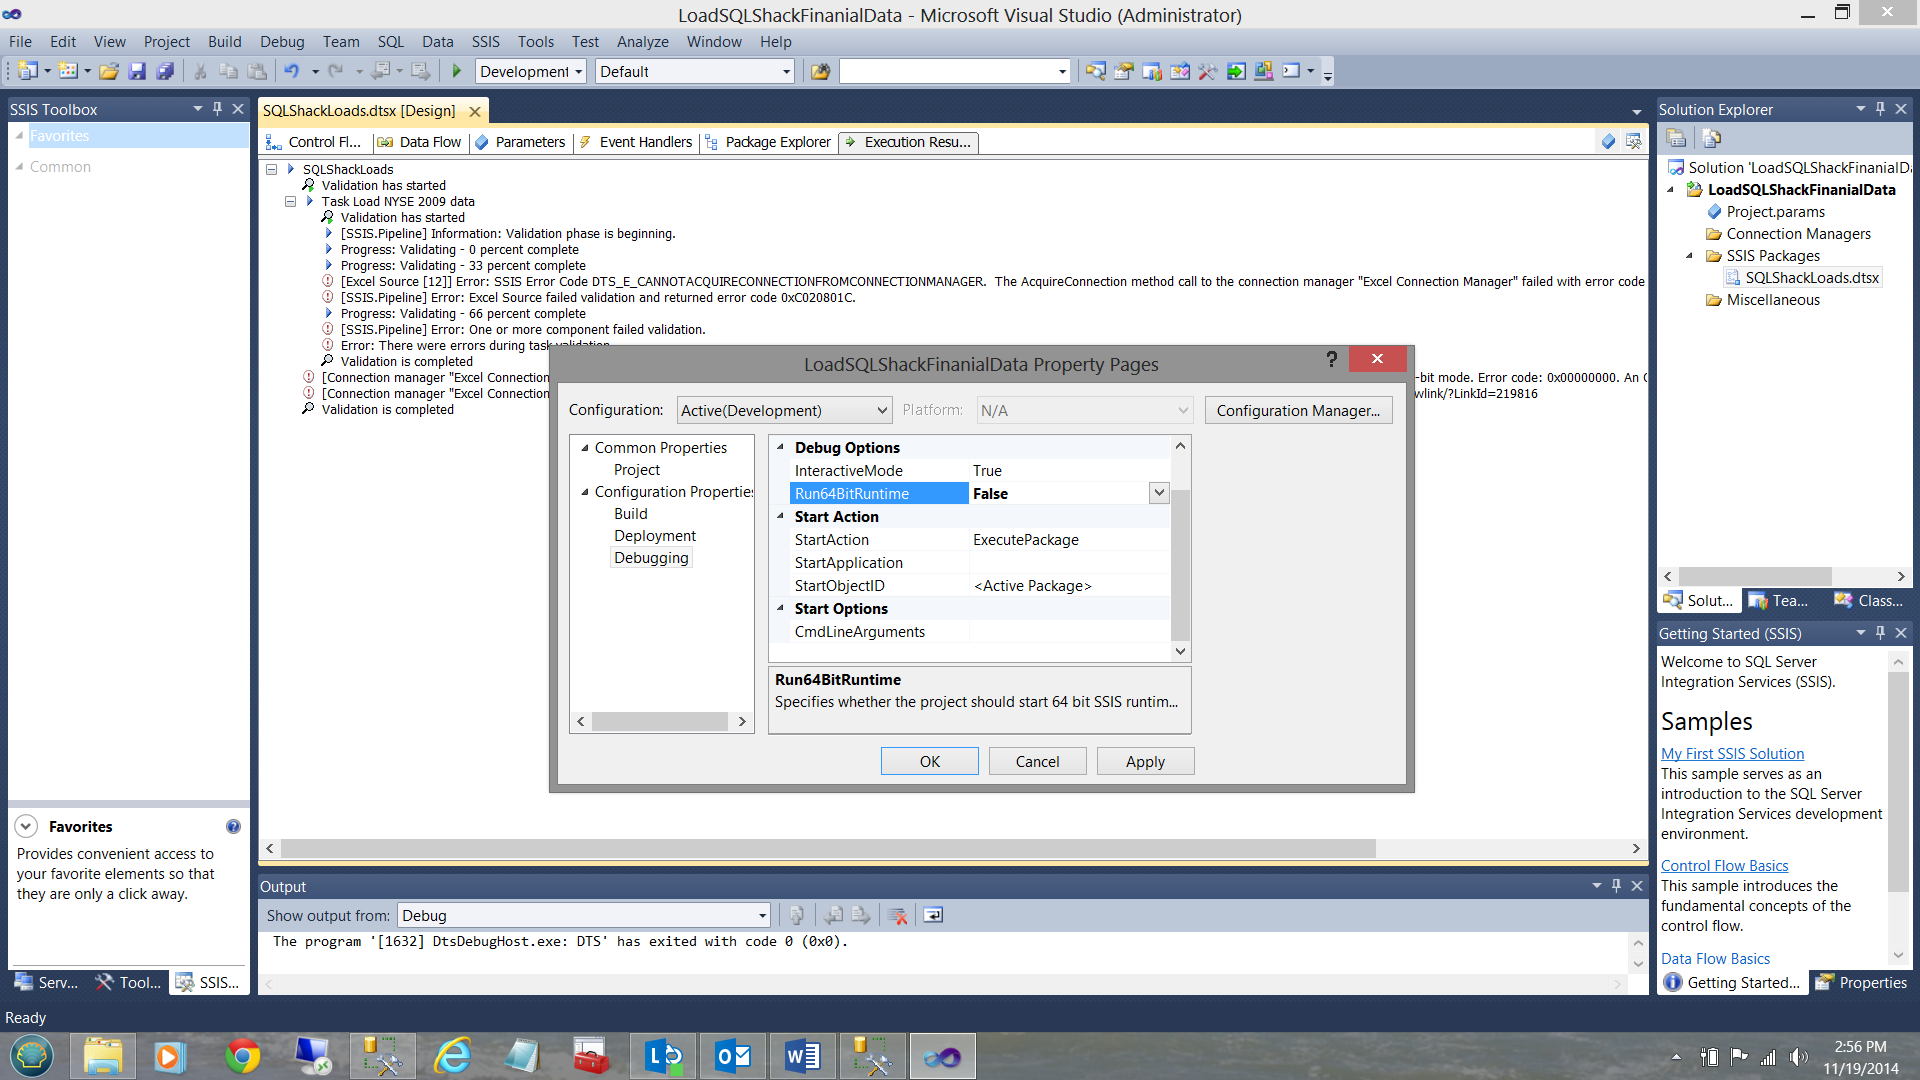The width and height of the screenshot is (1920, 1080).
Task: Click the Toolbox hammer-wrench toolbar icon
Action: click(1207, 71)
